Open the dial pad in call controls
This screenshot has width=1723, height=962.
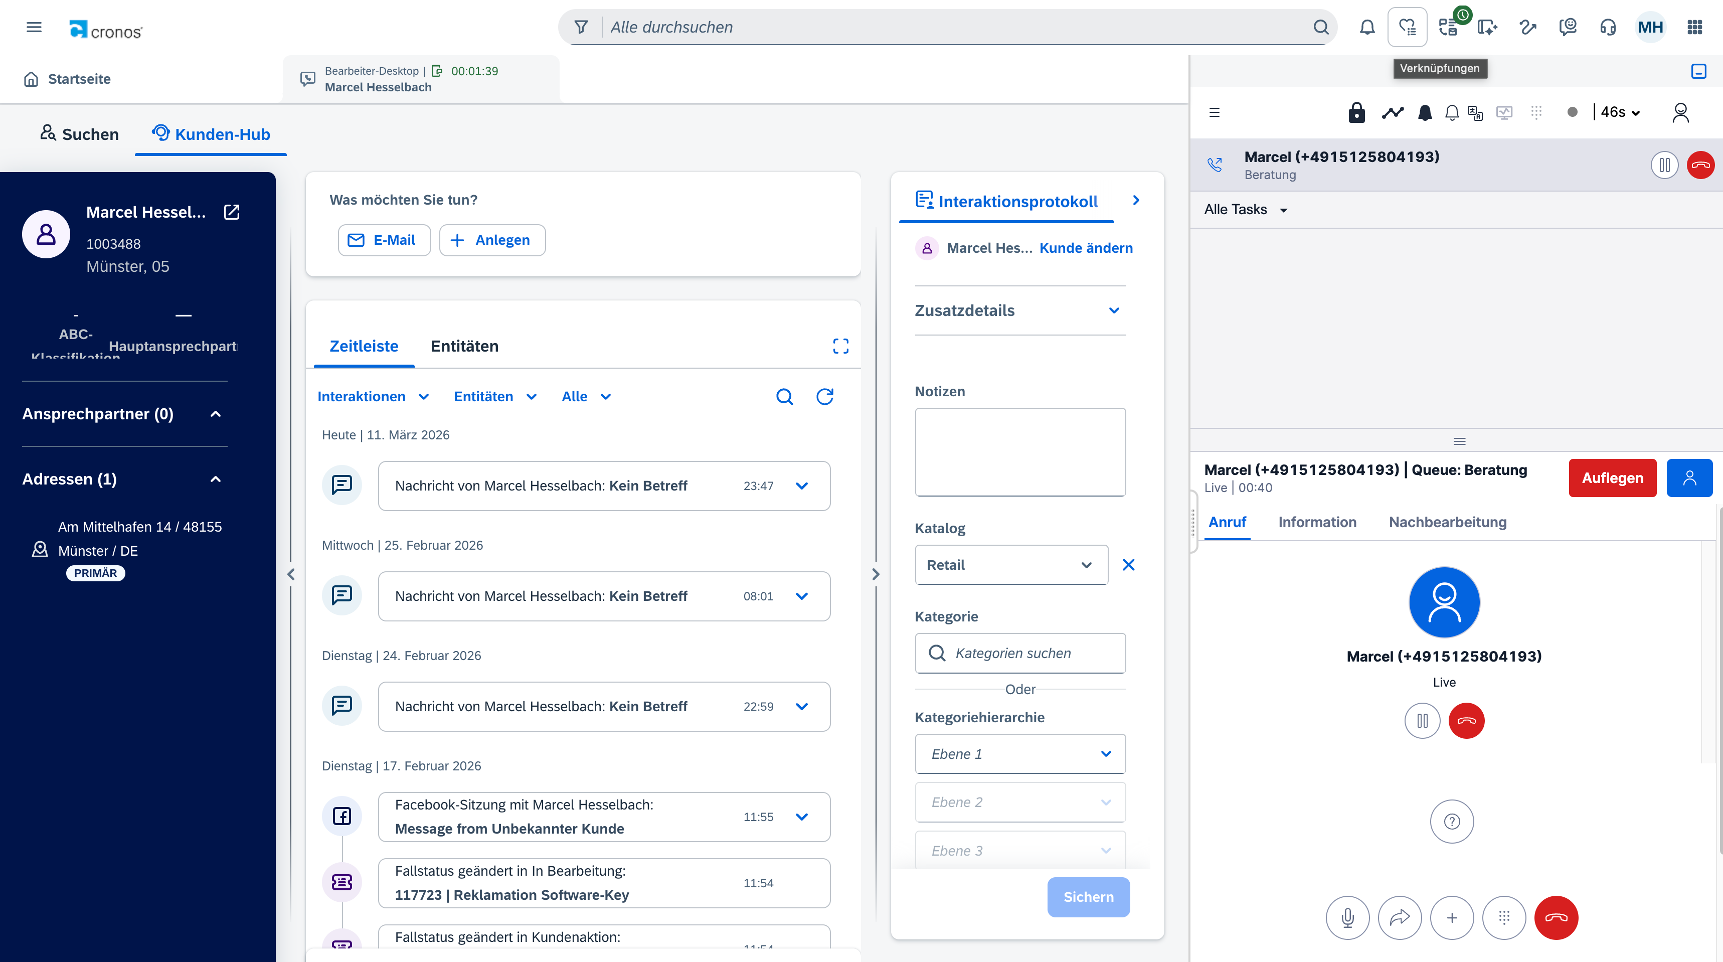point(1504,918)
